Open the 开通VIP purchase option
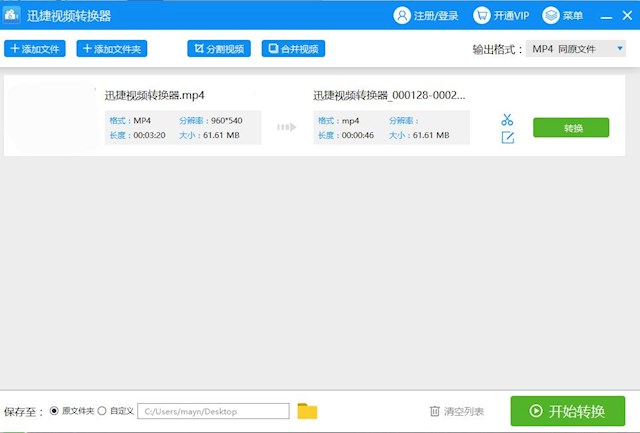640x433 pixels. (501, 16)
